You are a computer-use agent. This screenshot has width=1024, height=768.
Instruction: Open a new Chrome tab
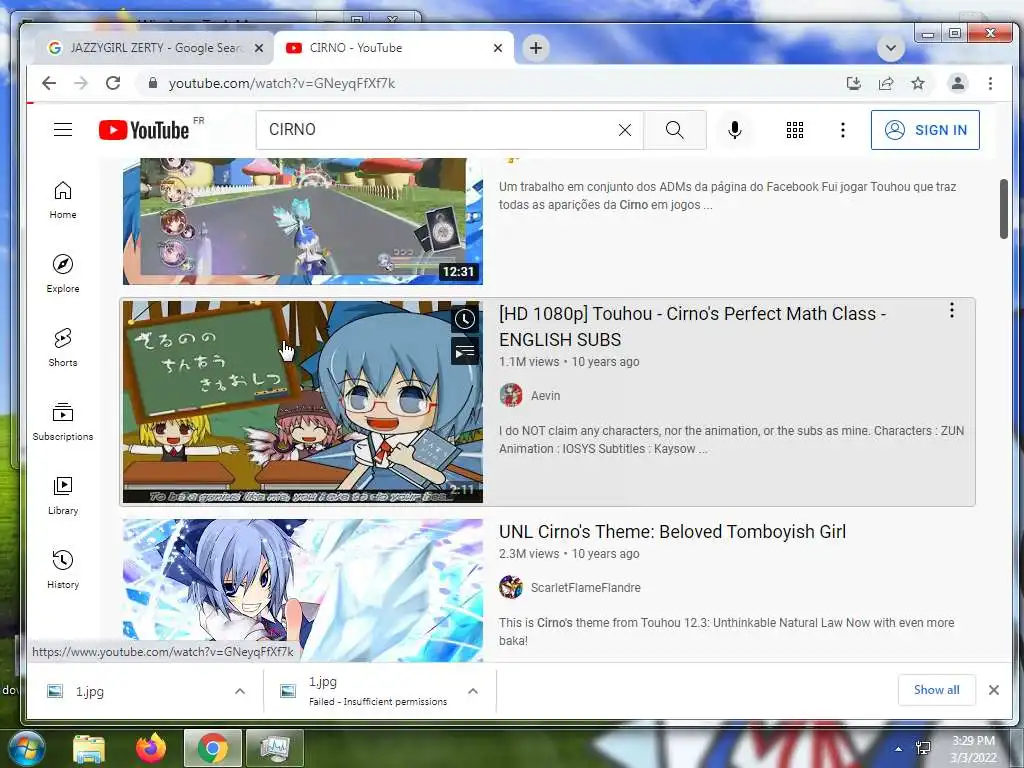pos(536,48)
